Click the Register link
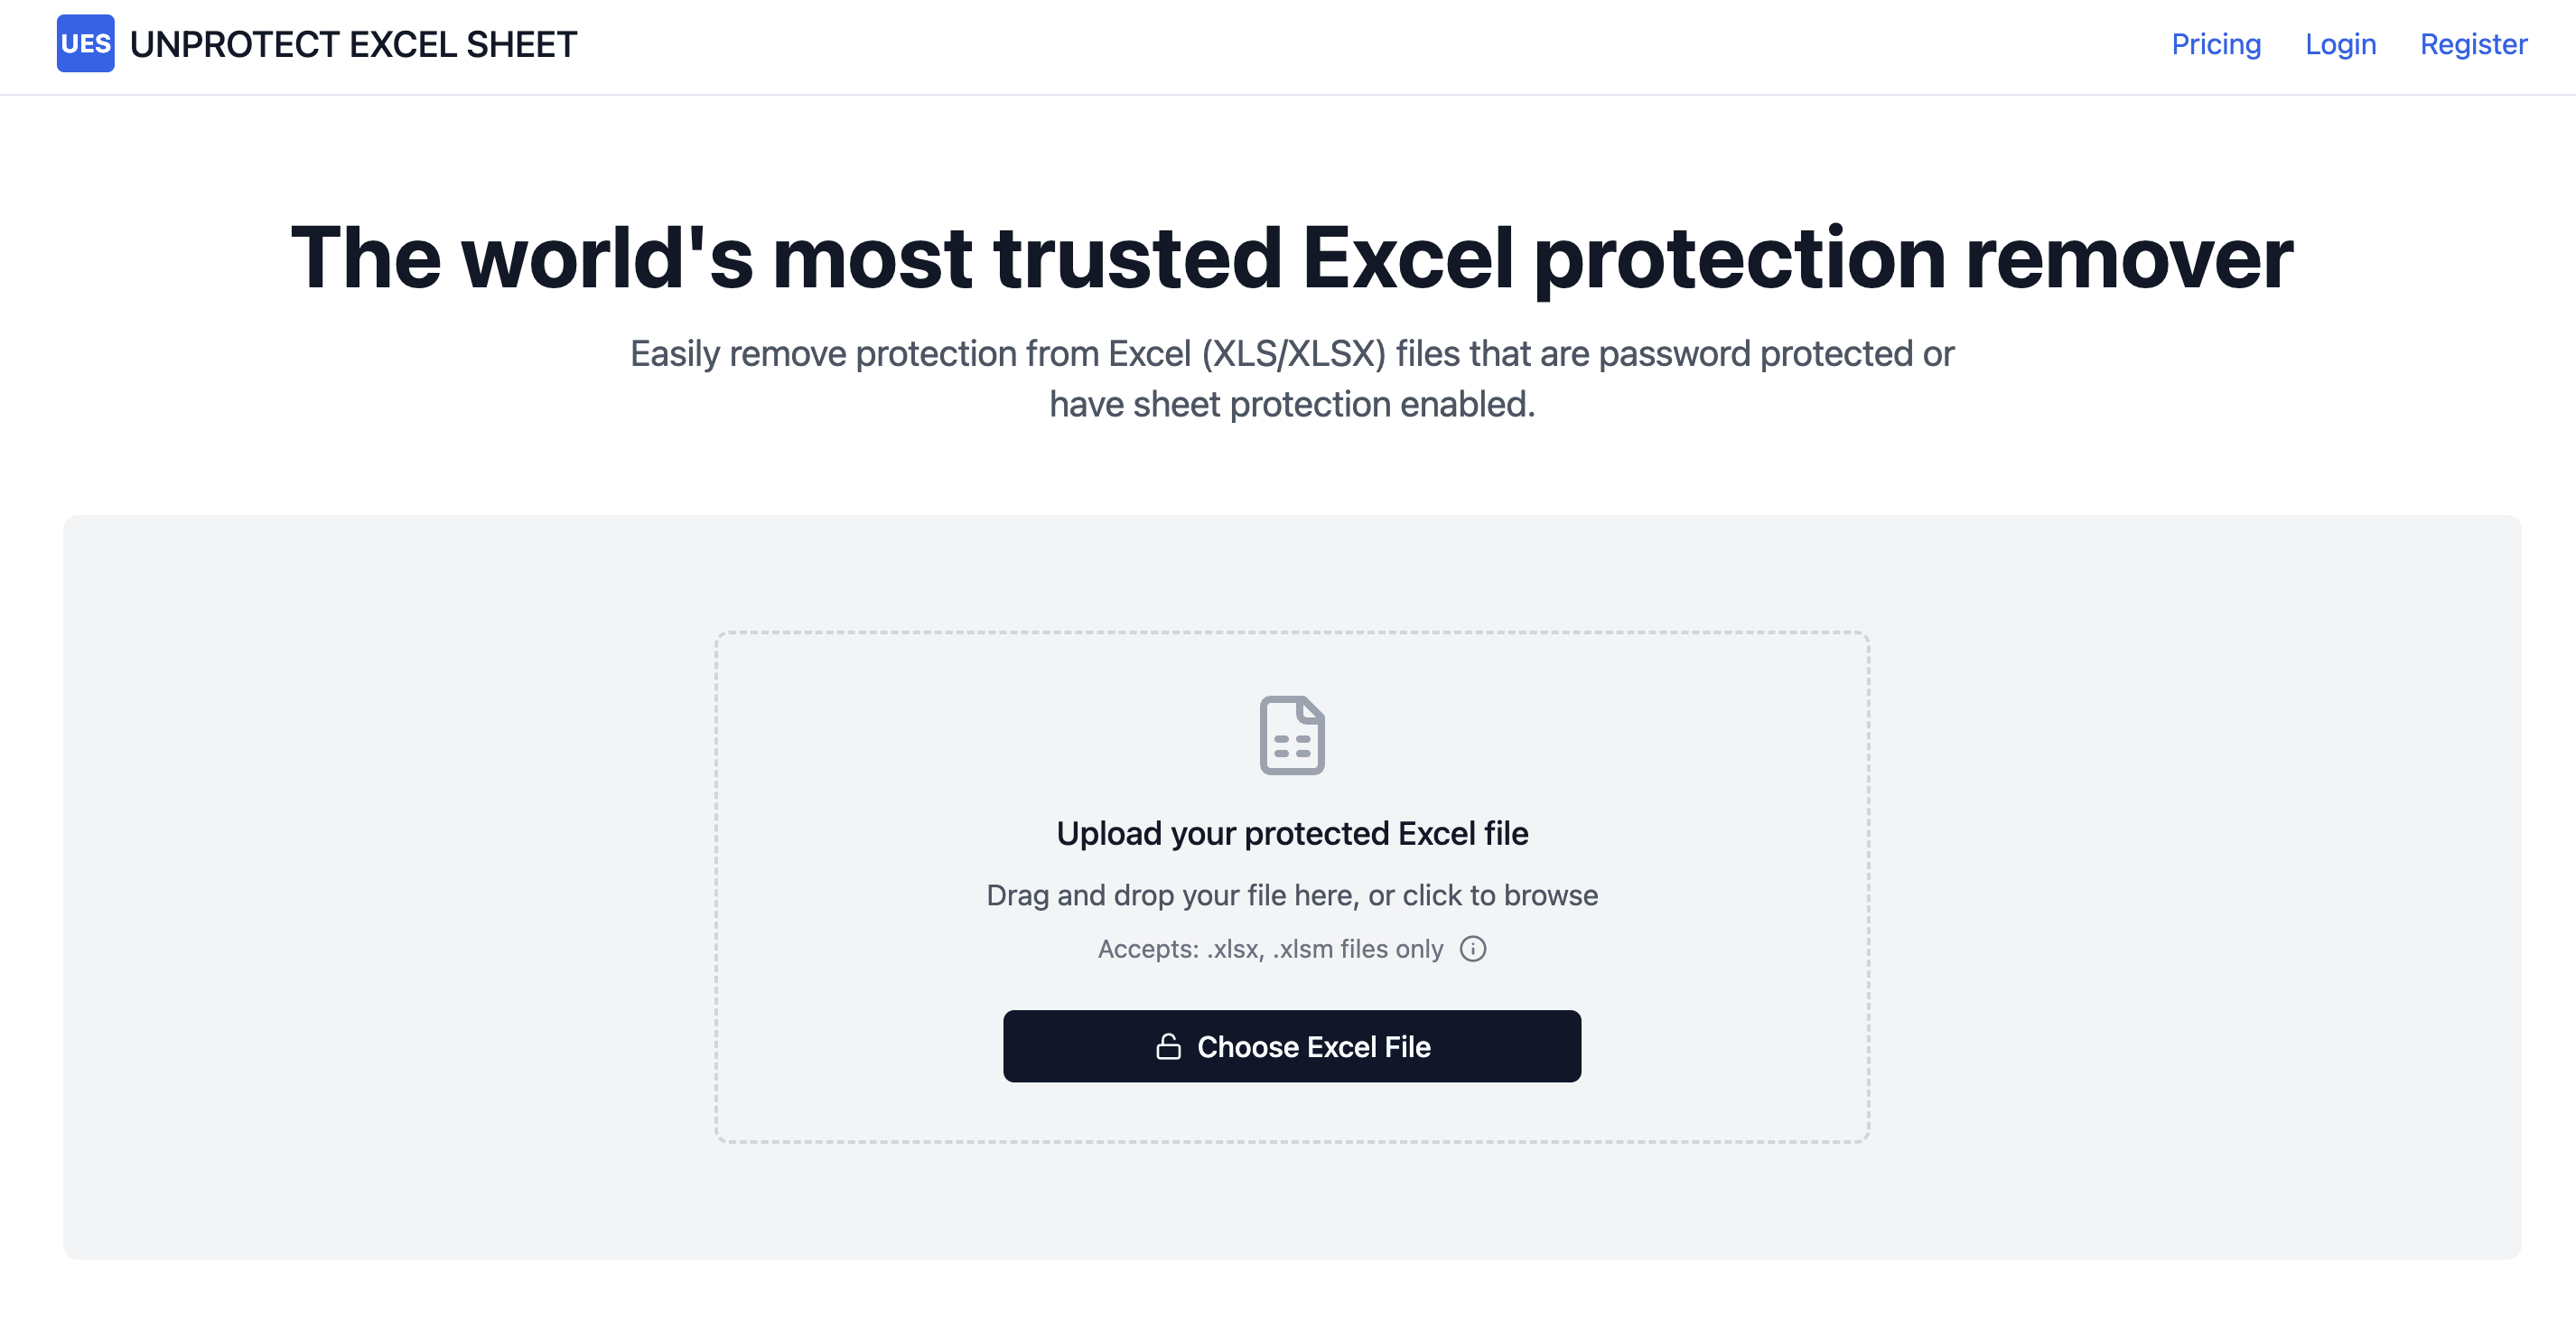2576x1330 pixels. (2473, 45)
